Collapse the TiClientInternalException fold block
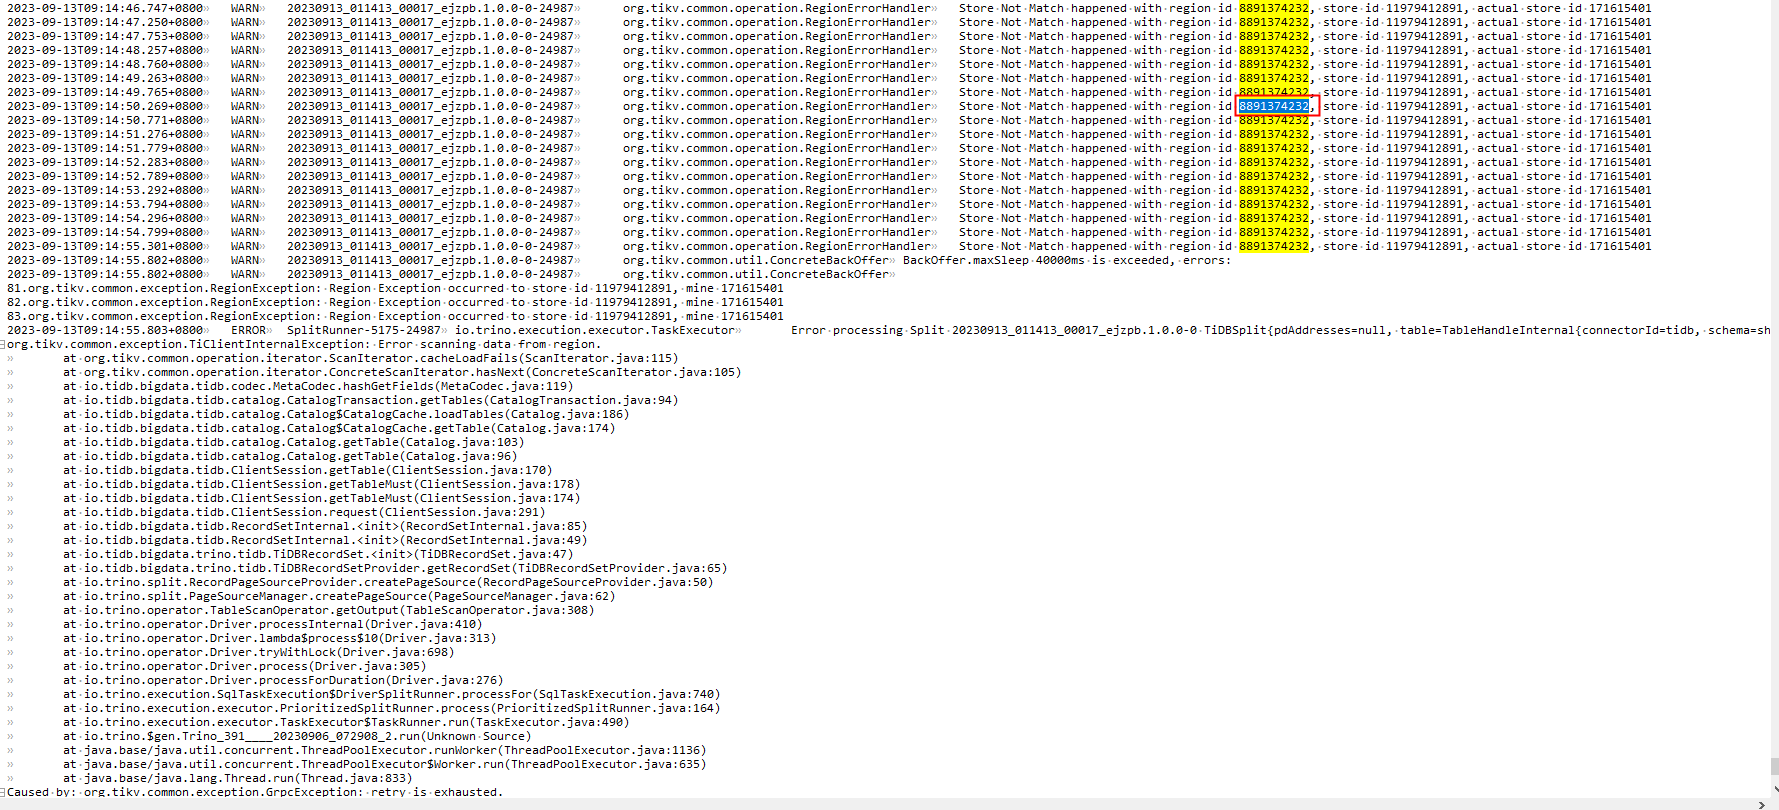 click(x=4, y=345)
